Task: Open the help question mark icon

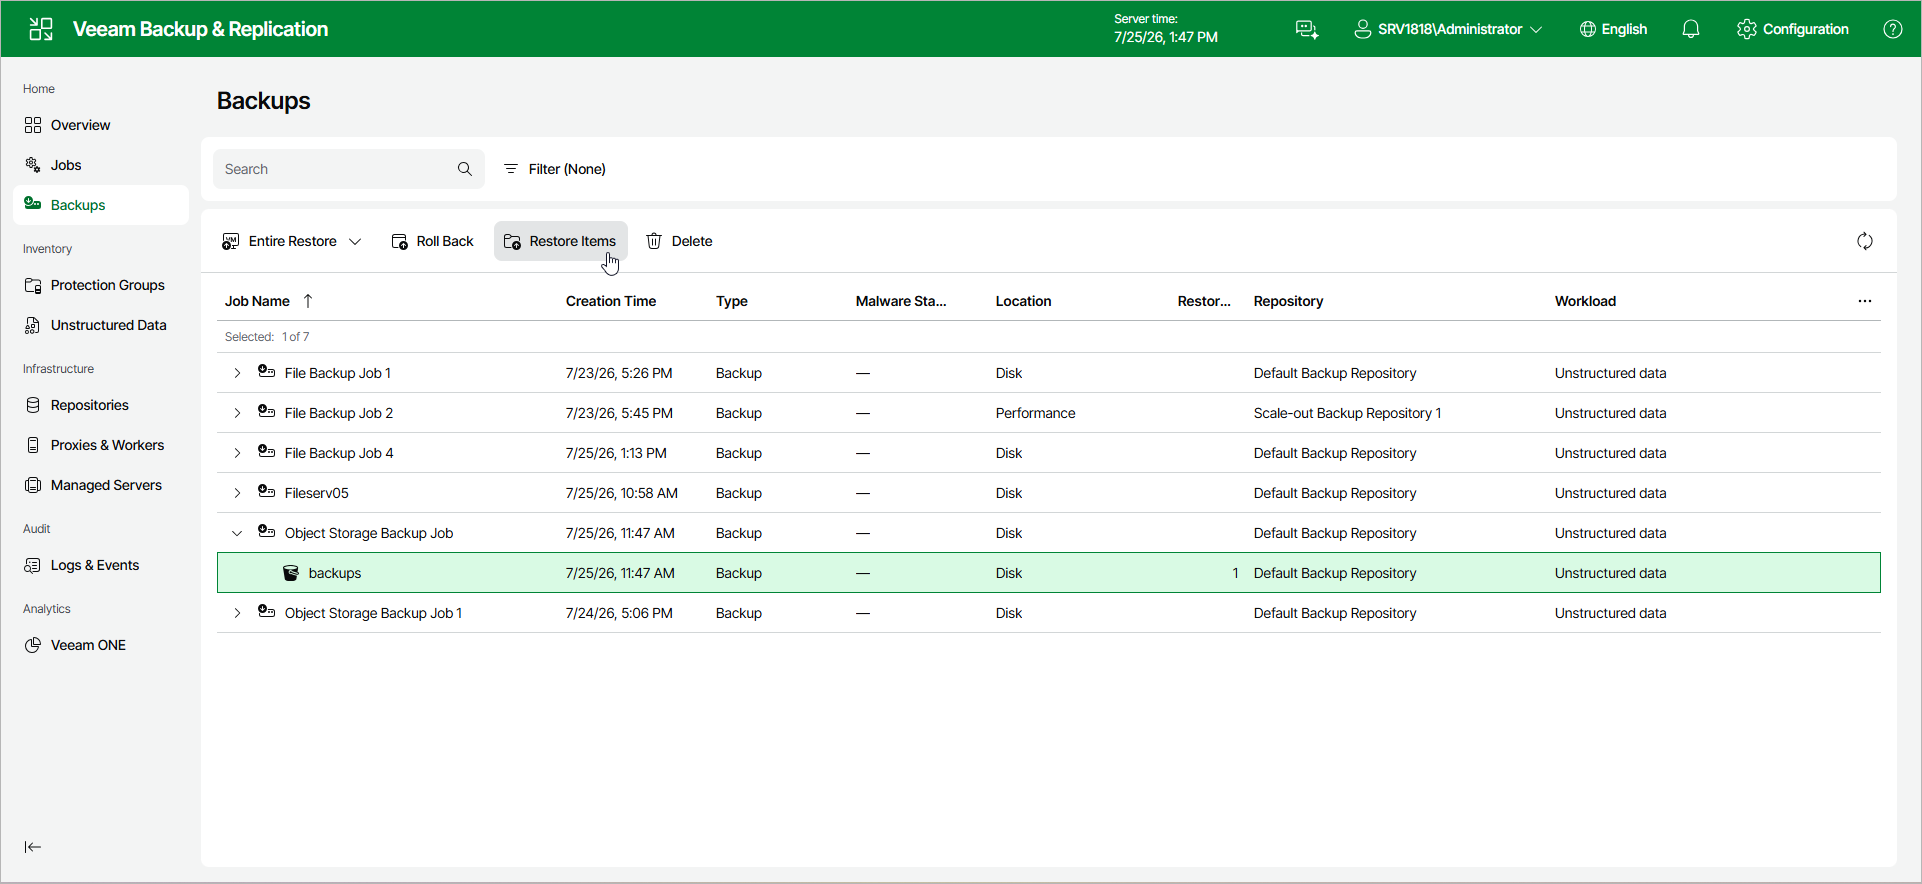Action: click(1893, 29)
